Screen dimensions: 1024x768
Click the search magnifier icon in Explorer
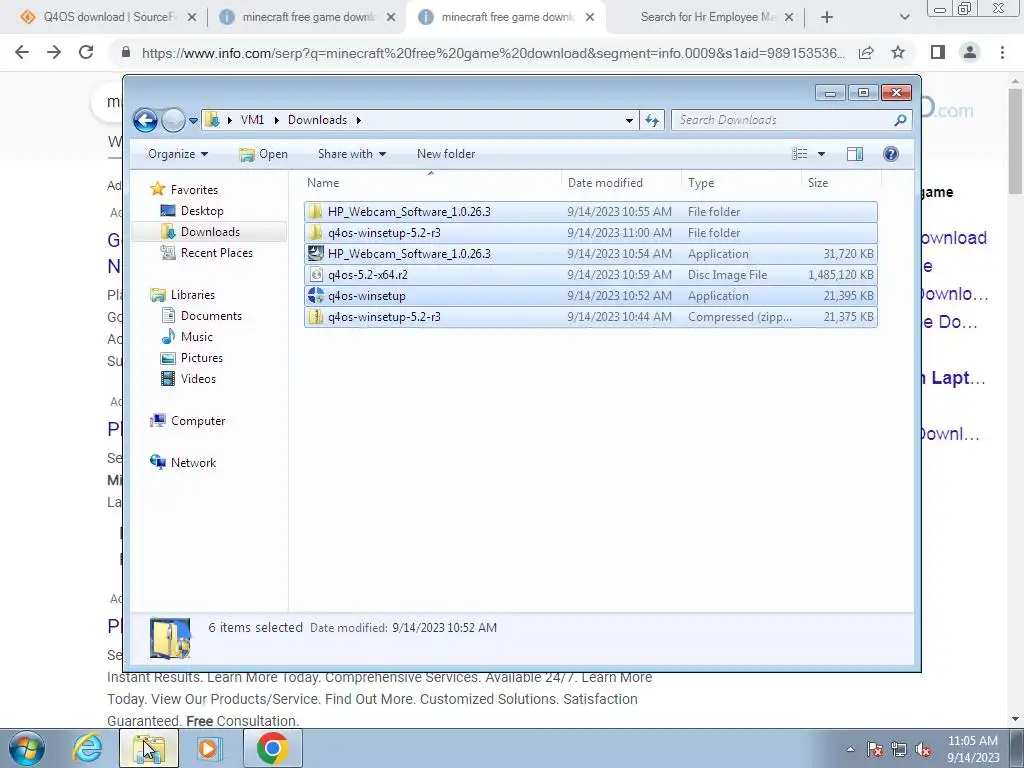click(901, 120)
